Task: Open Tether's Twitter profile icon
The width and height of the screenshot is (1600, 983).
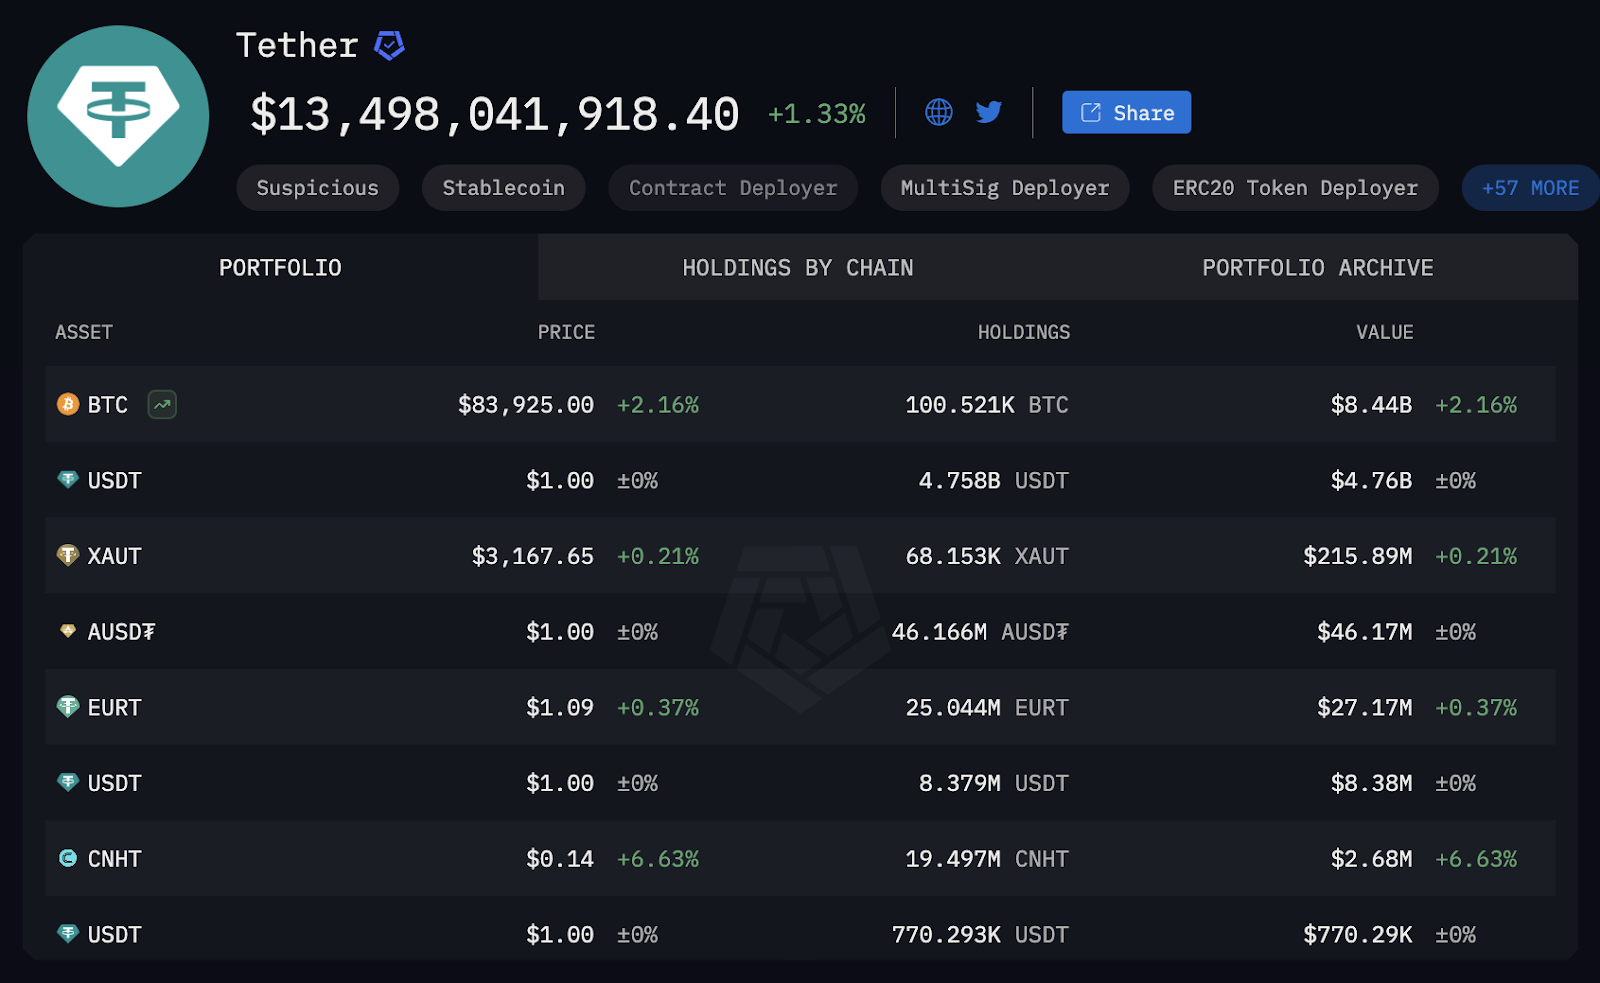Action: pyautogui.click(x=989, y=112)
